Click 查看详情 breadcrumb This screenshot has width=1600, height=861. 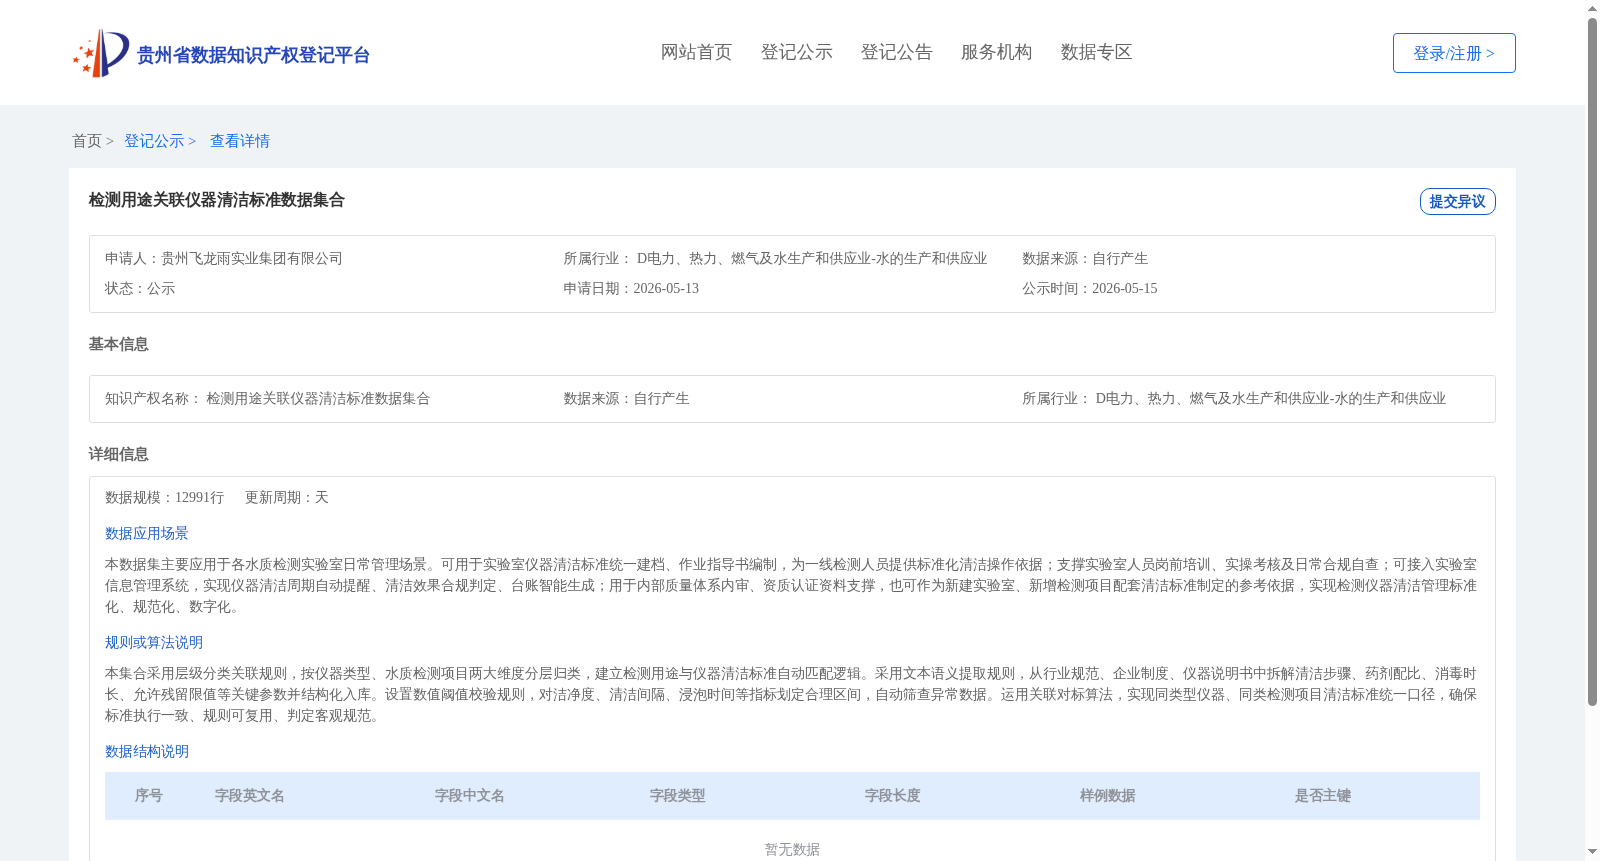240,141
